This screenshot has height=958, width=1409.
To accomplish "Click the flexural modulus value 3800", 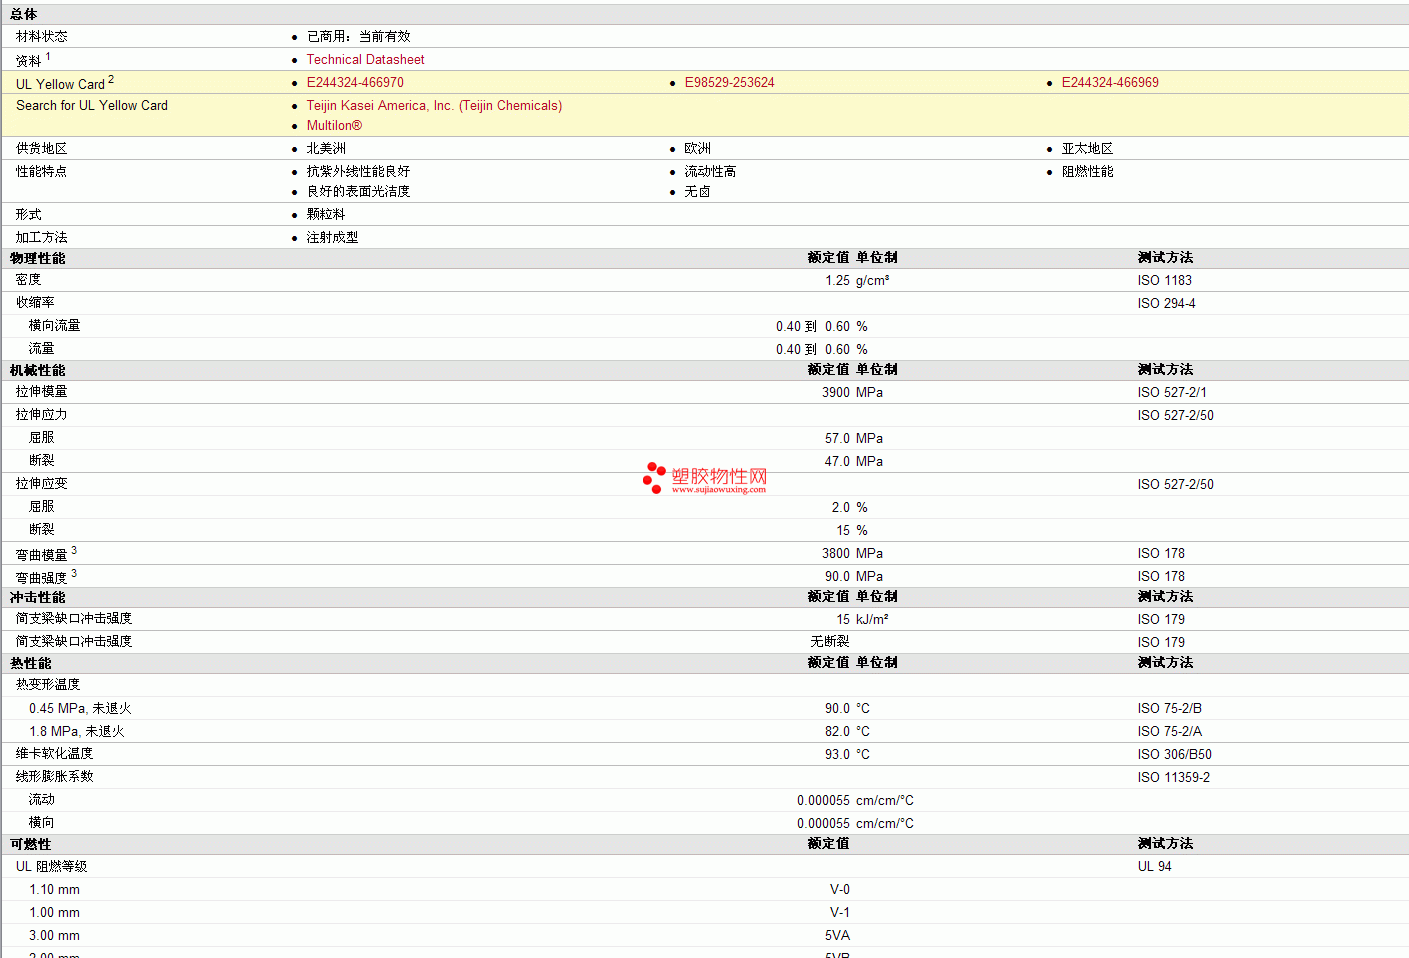I will pyautogui.click(x=836, y=554).
